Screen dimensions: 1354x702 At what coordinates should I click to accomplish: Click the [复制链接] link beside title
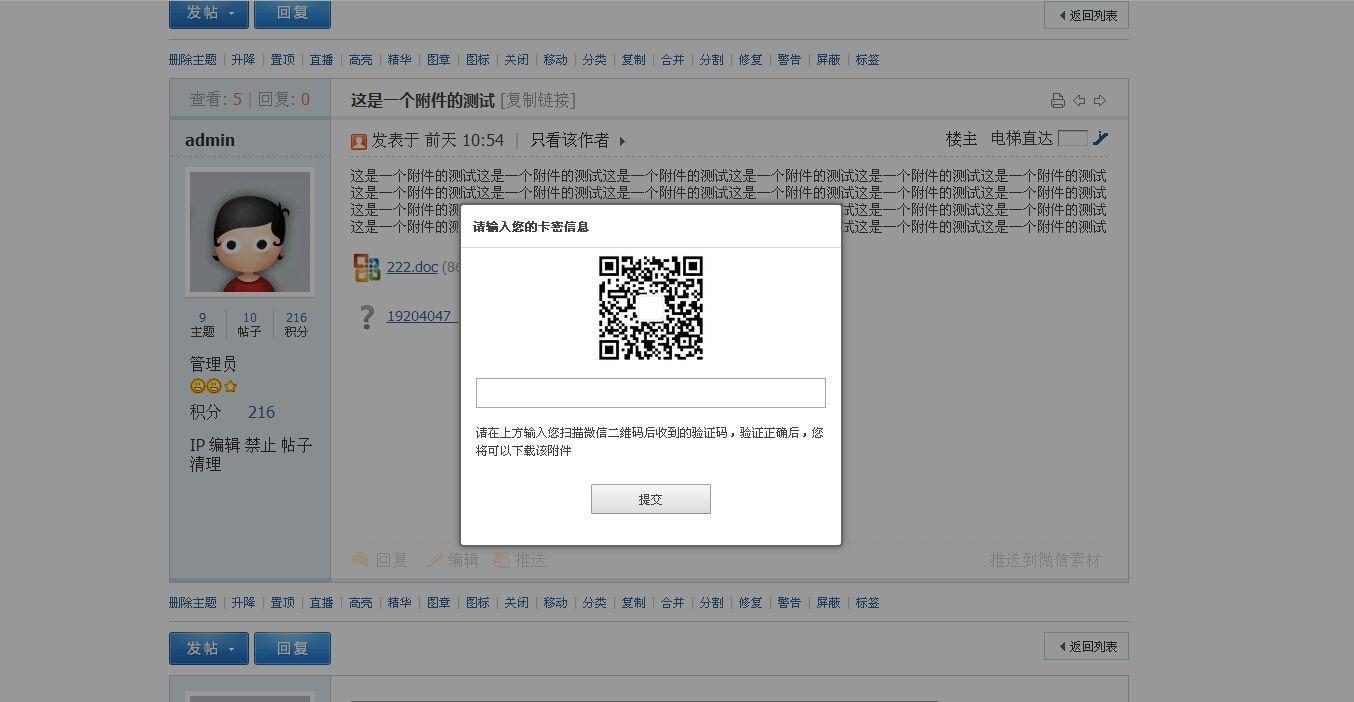[538, 100]
